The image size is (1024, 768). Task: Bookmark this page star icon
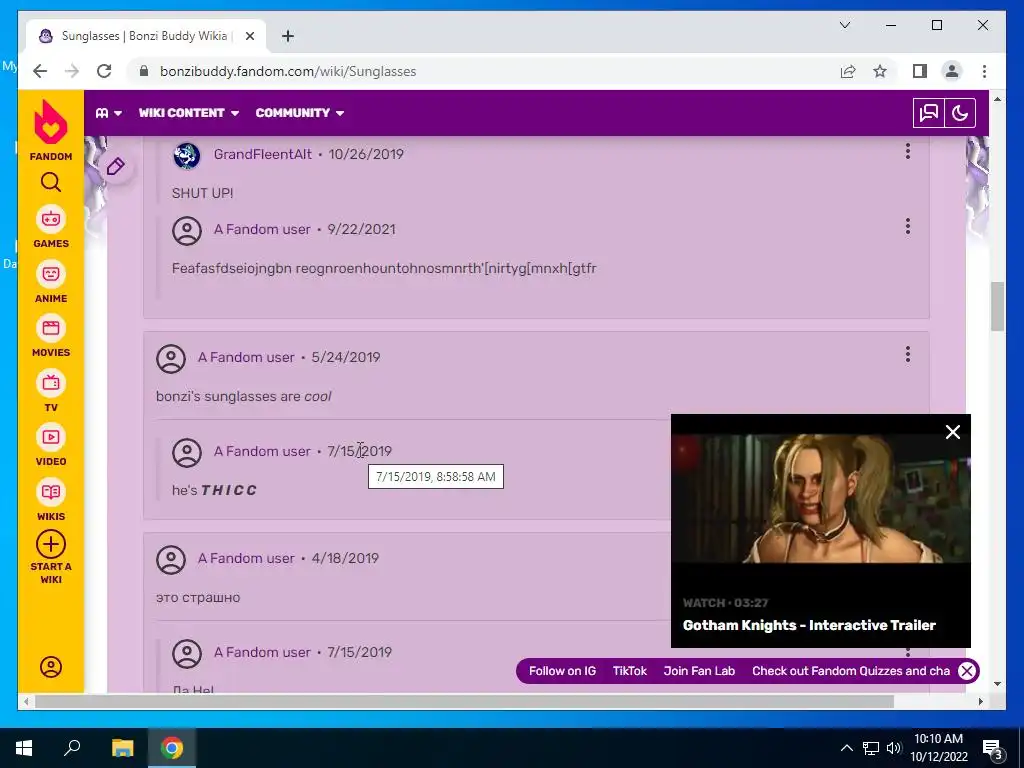click(880, 71)
